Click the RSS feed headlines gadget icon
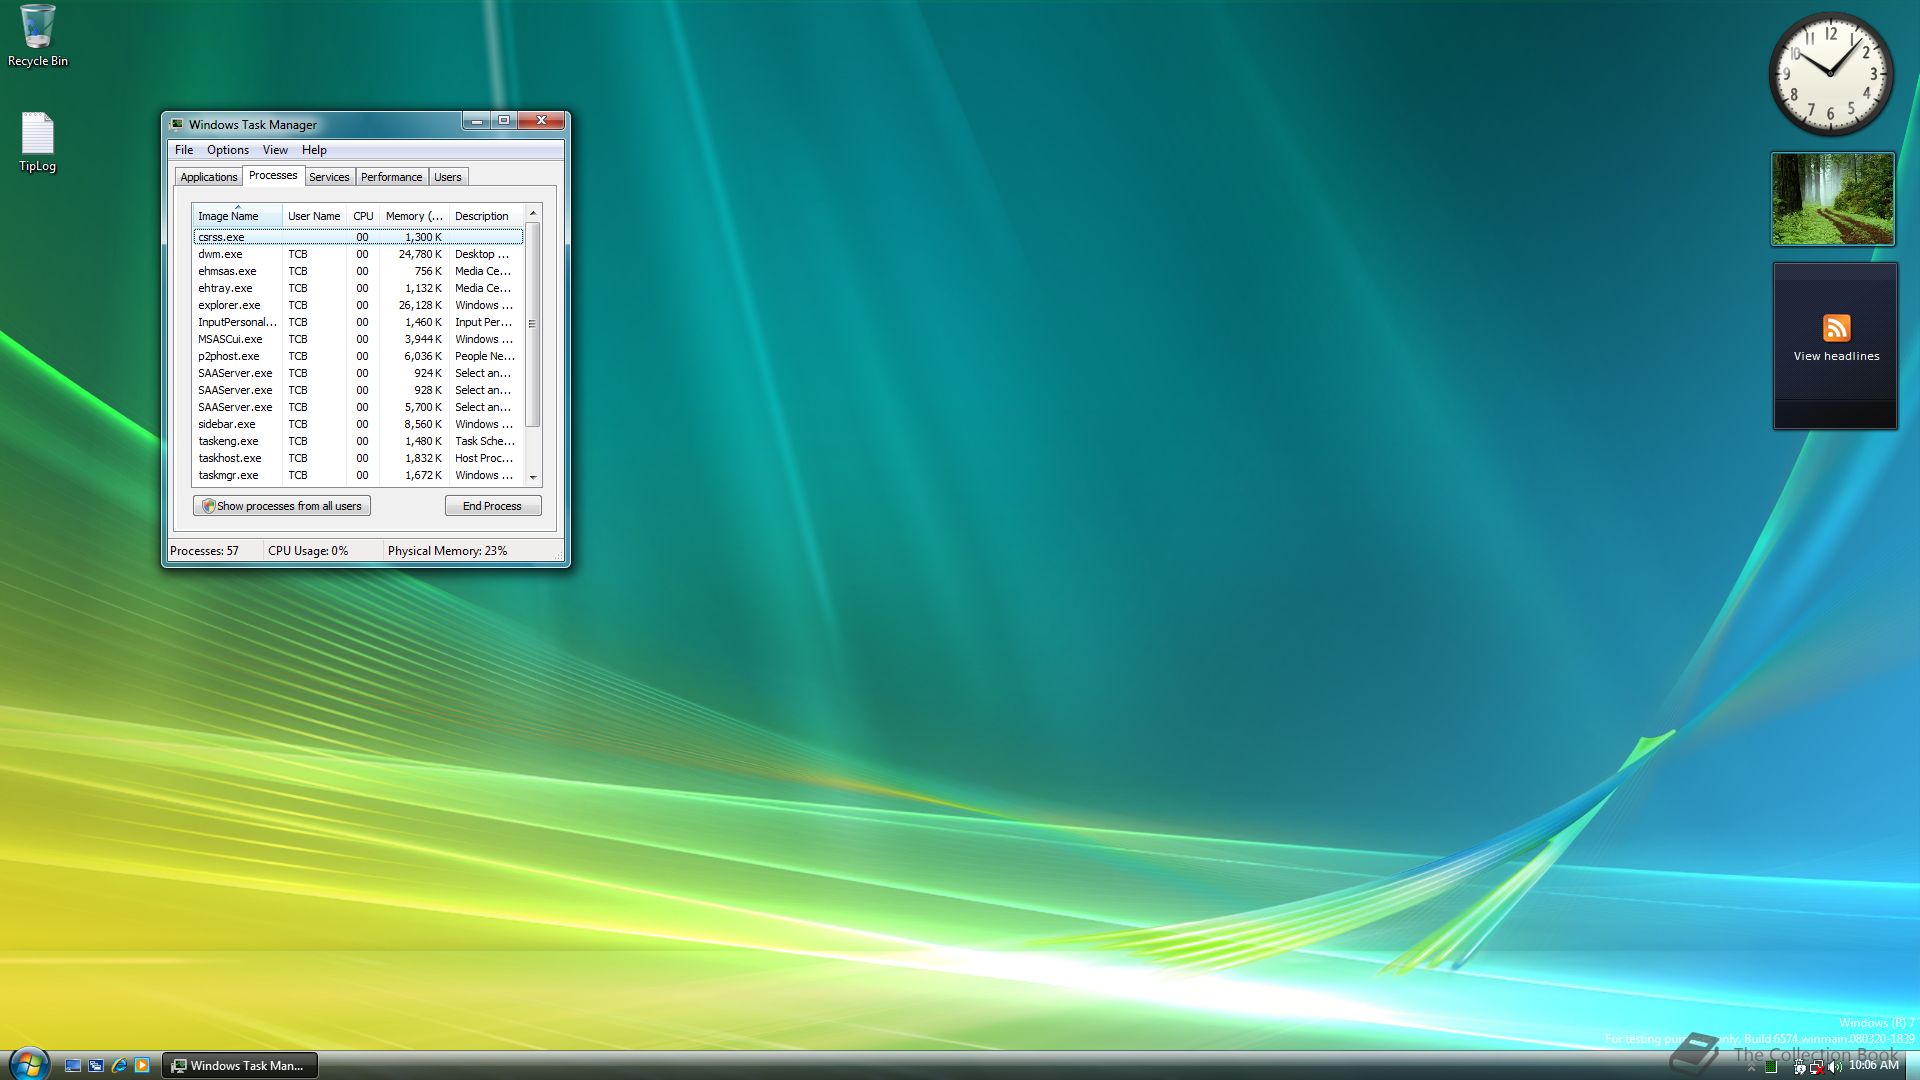 click(1836, 328)
